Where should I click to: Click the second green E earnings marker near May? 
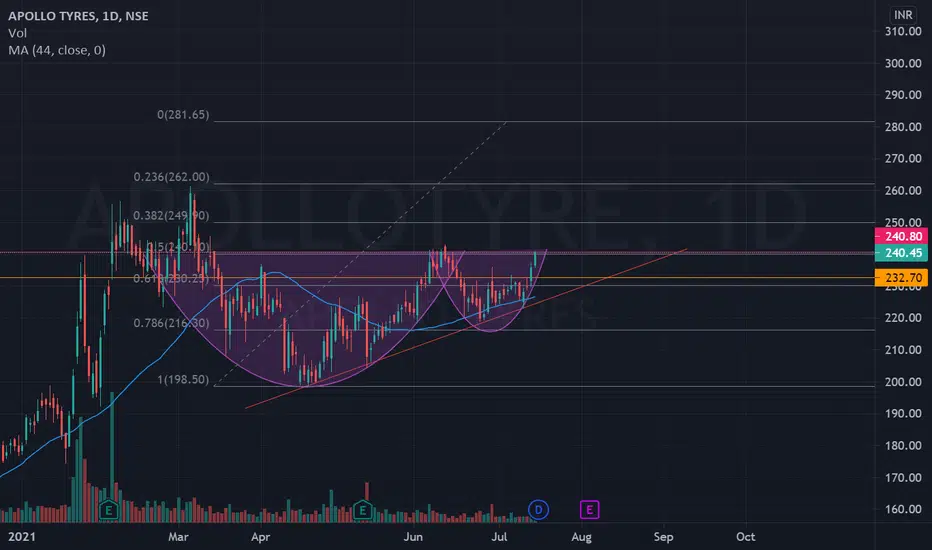[x=363, y=510]
